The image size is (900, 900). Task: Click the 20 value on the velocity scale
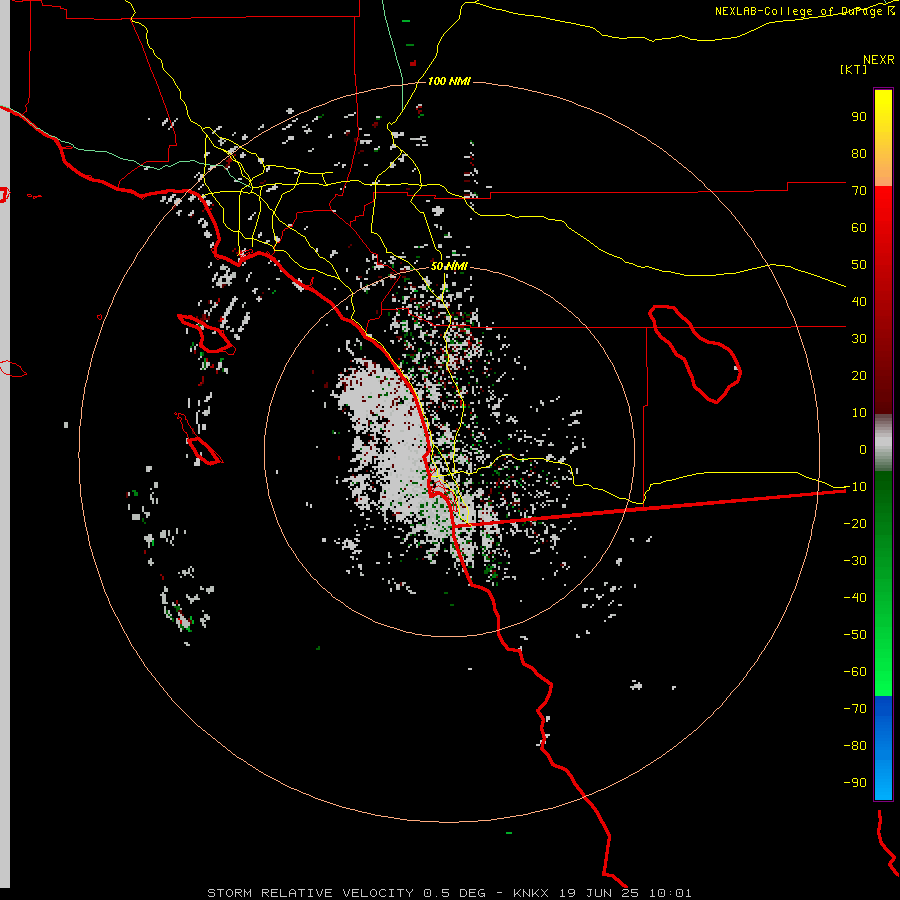pyautogui.click(x=859, y=375)
